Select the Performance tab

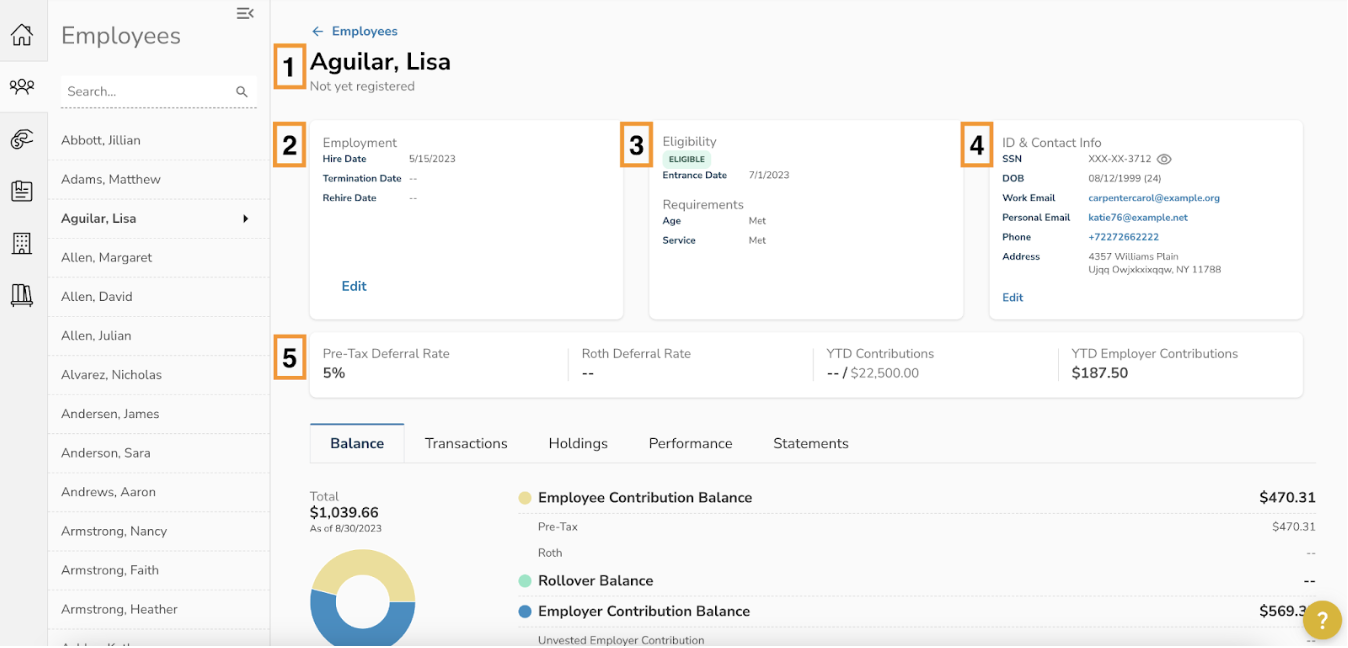(690, 443)
